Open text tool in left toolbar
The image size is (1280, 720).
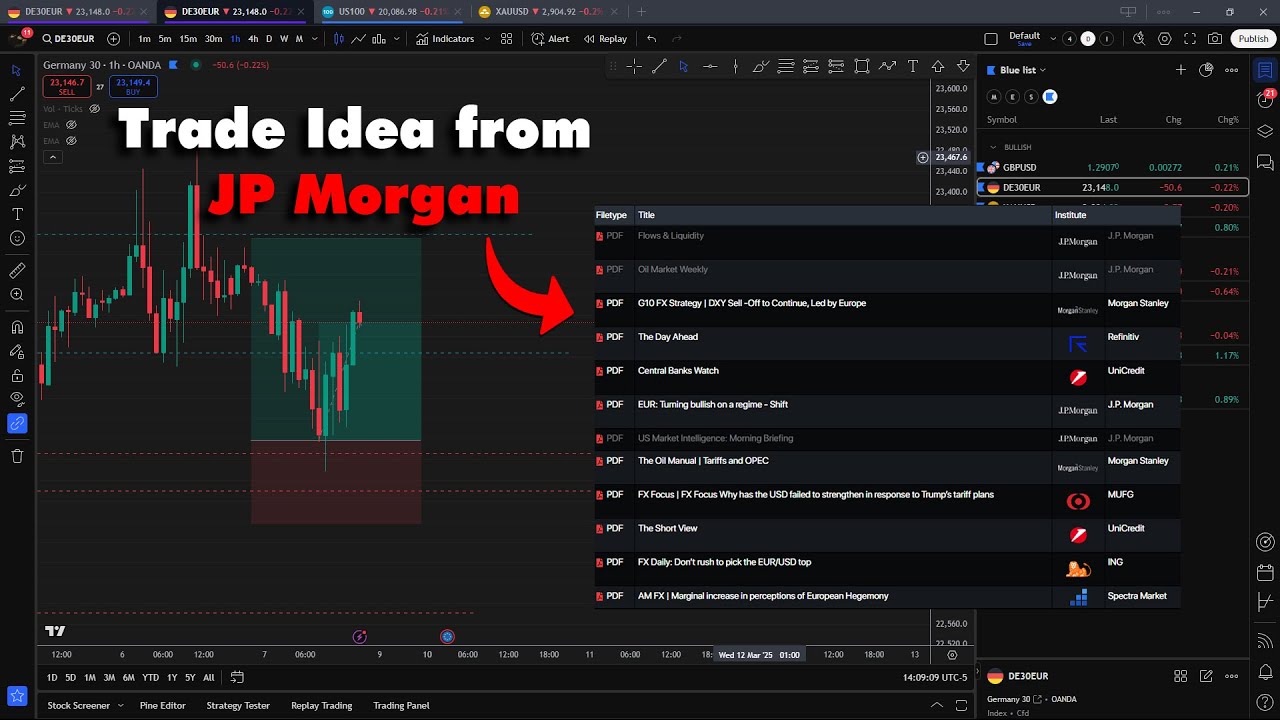(x=17, y=214)
